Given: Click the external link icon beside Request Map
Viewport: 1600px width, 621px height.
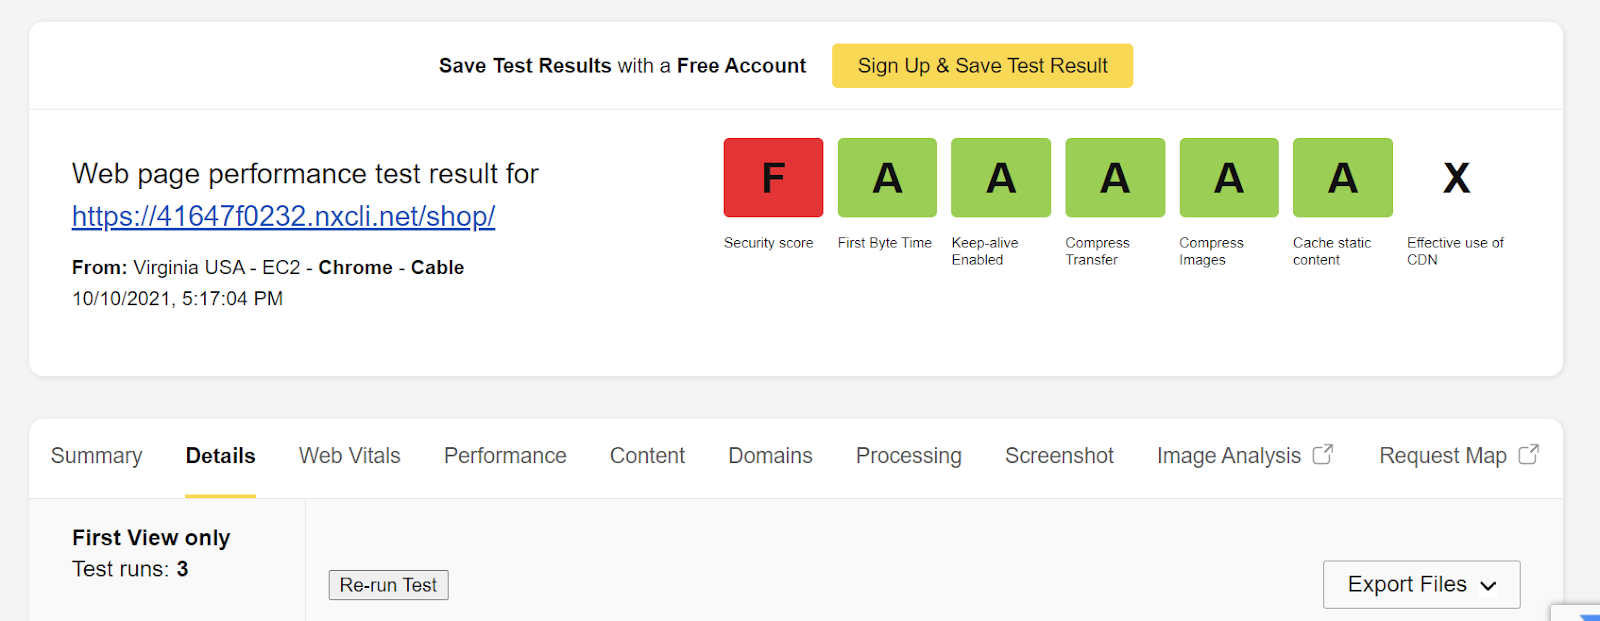Looking at the screenshot, I should tap(1528, 454).
